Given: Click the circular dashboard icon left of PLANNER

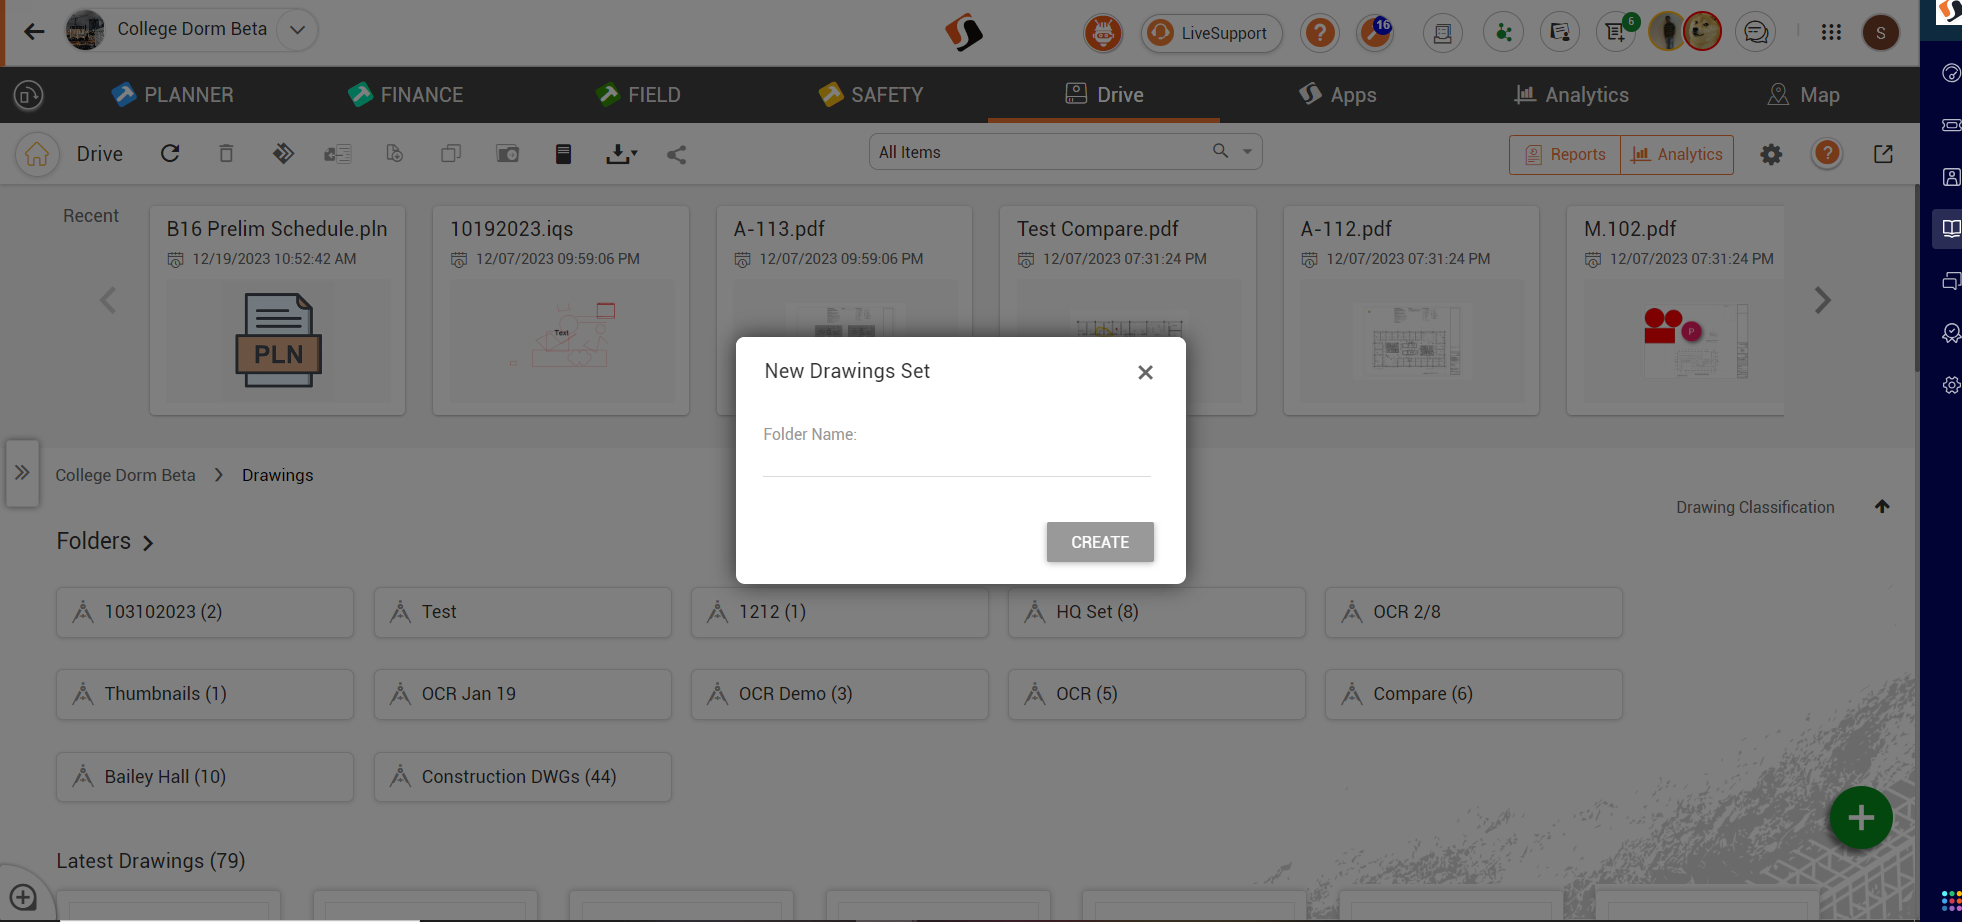Looking at the screenshot, I should tap(28, 95).
